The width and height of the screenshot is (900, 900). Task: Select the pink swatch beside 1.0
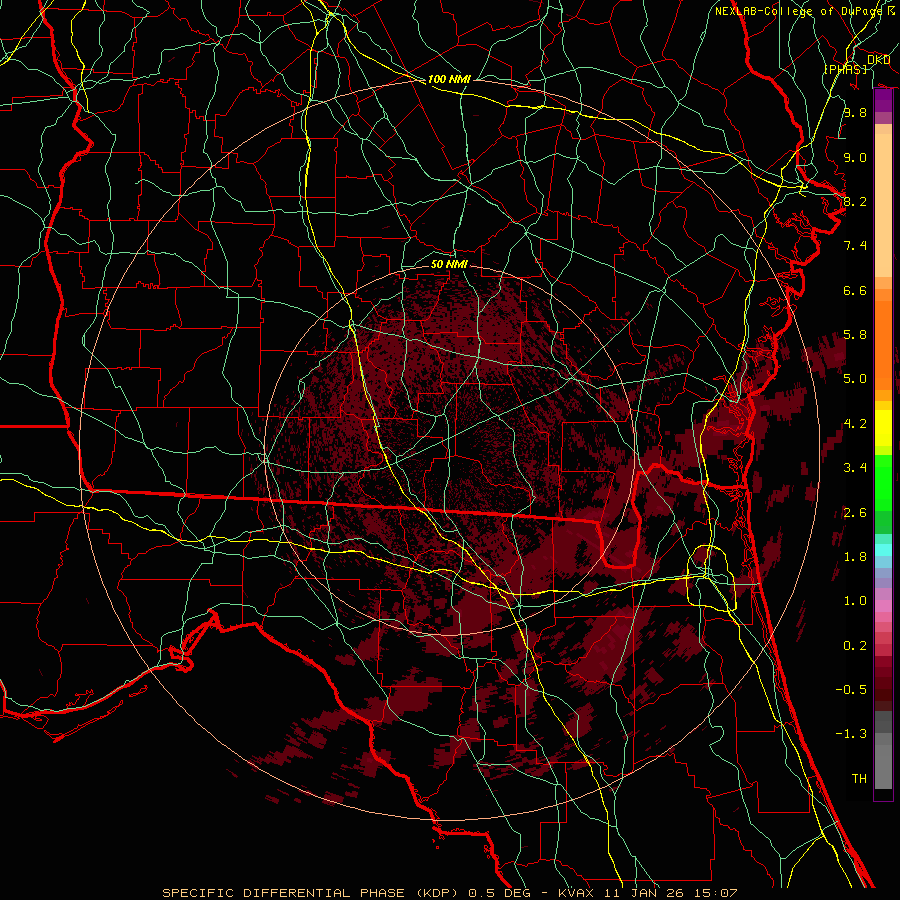883,601
